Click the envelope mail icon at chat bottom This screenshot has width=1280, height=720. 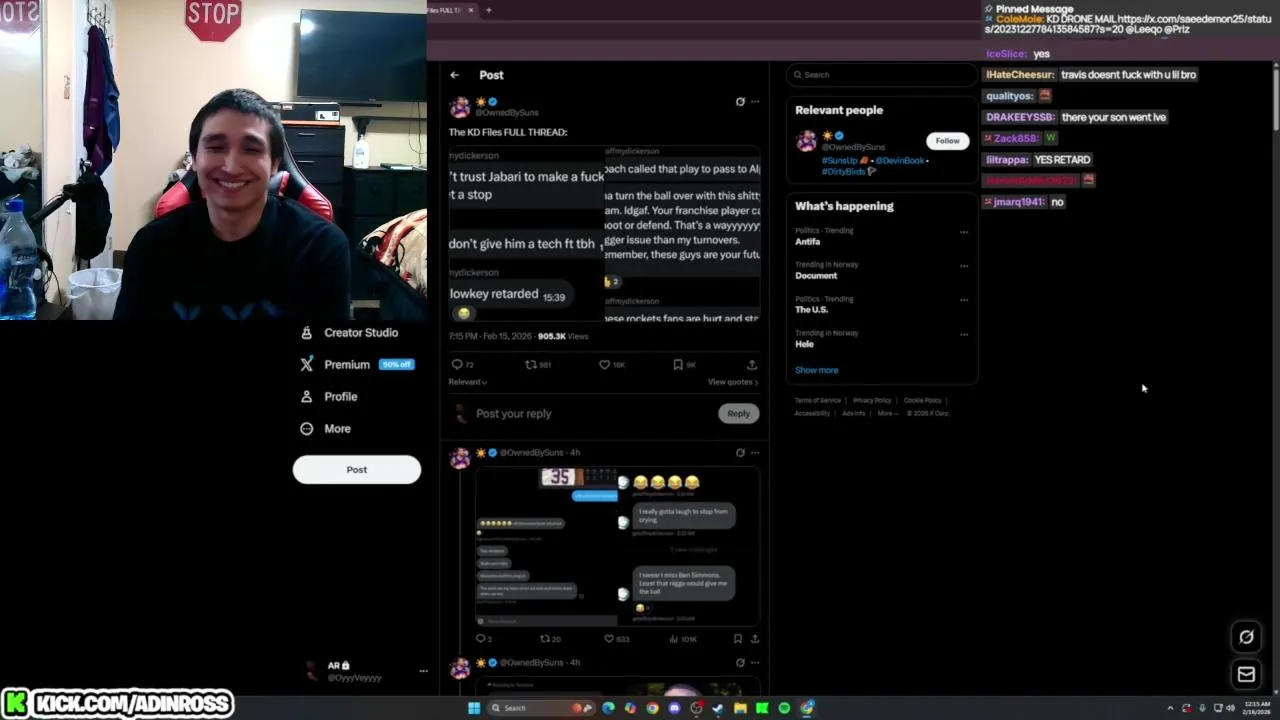click(1246, 675)
